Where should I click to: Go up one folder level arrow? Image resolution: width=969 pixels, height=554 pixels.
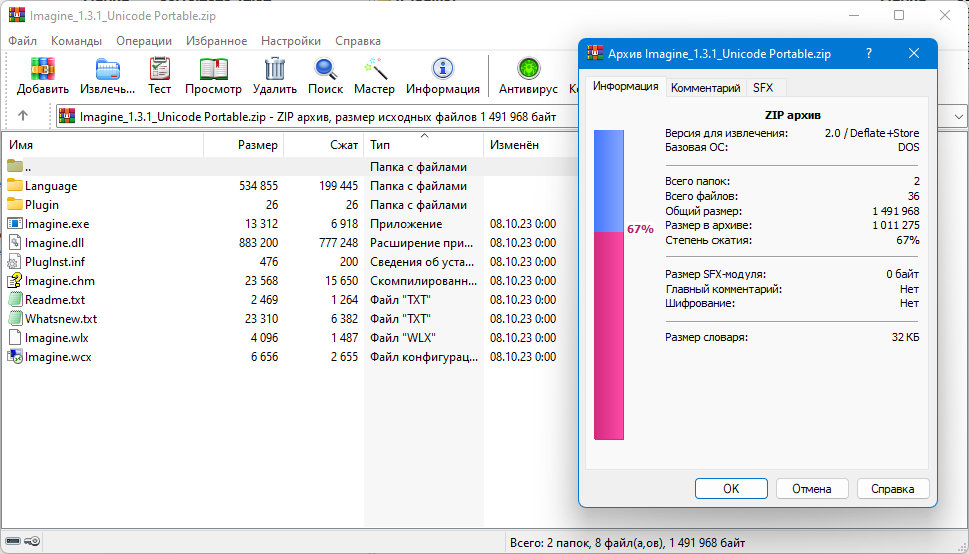23,116
